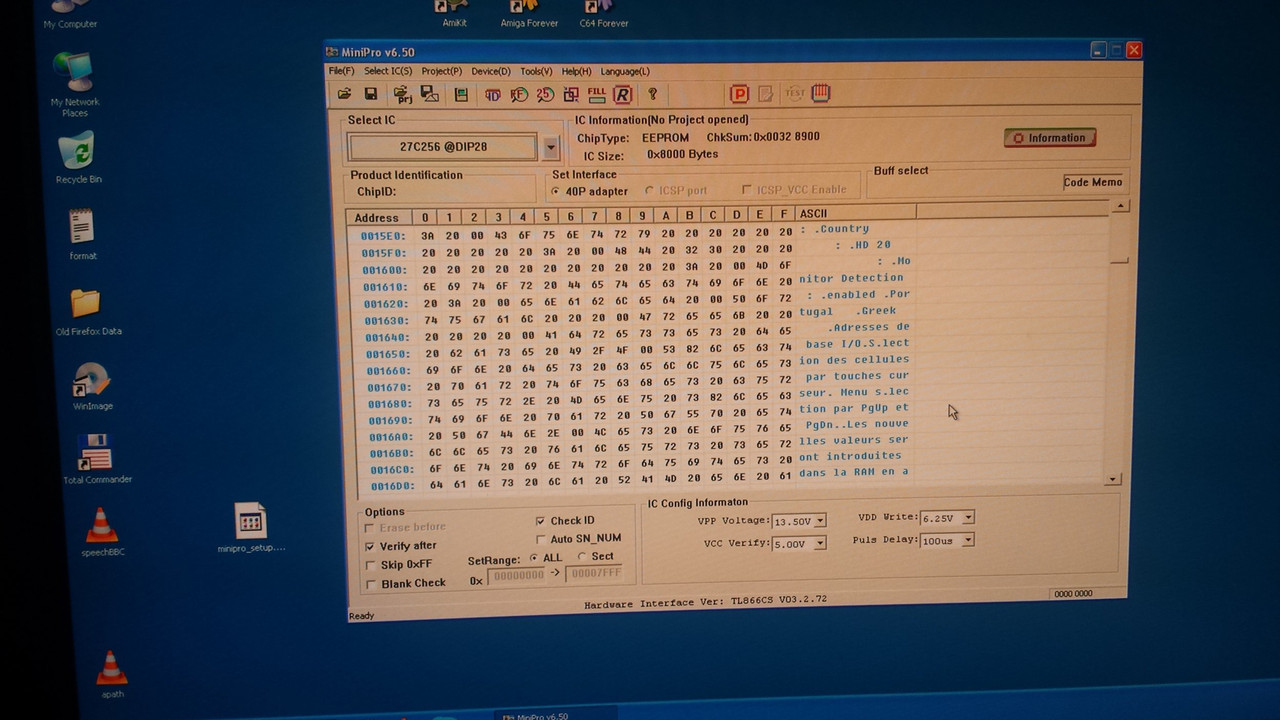
Task: Open the Select IC dropdown arrow
Action: coord(550,148)
